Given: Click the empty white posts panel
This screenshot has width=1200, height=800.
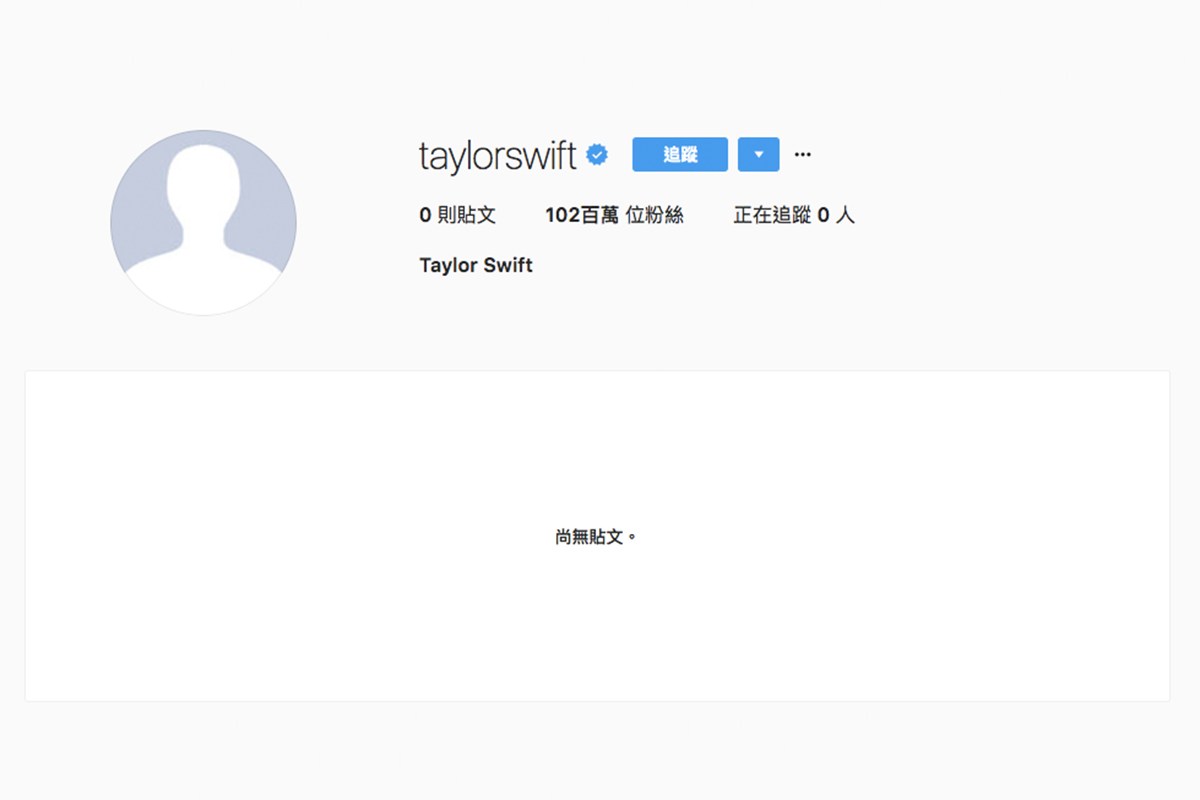Looking at the screenshot, I should (597, 536).
